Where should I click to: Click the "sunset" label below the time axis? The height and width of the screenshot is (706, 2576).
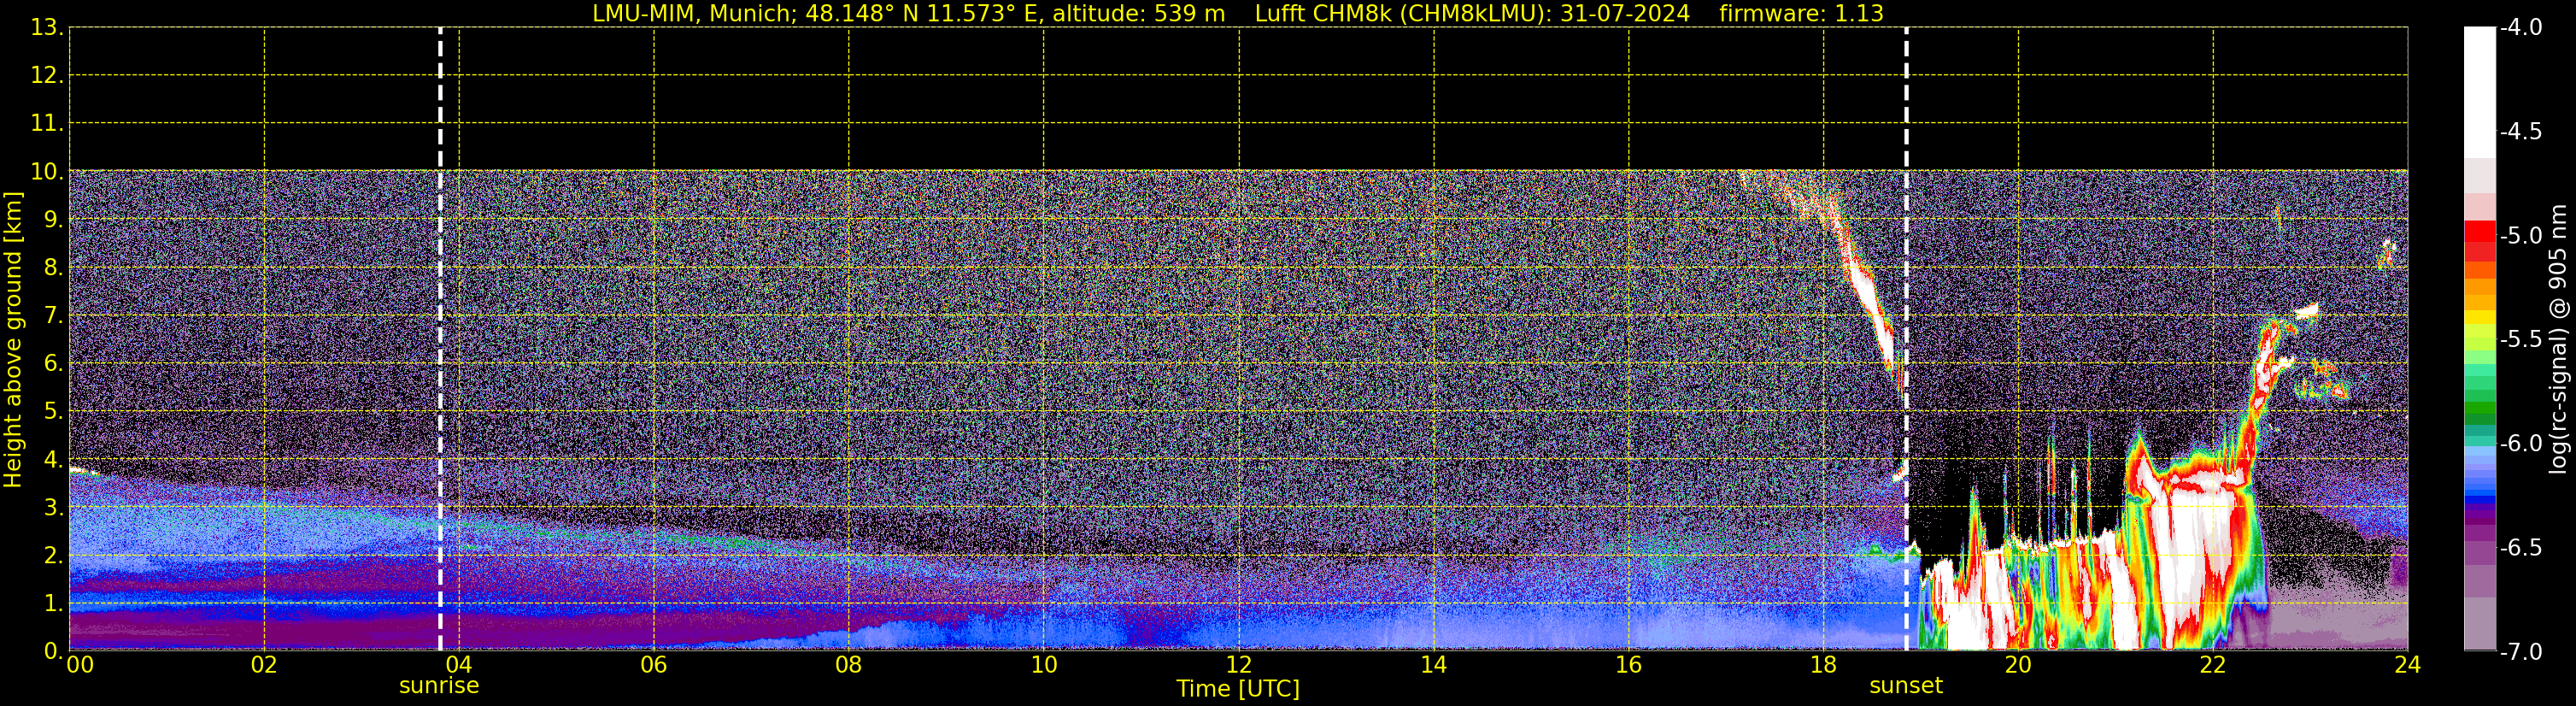[1906, 686]
